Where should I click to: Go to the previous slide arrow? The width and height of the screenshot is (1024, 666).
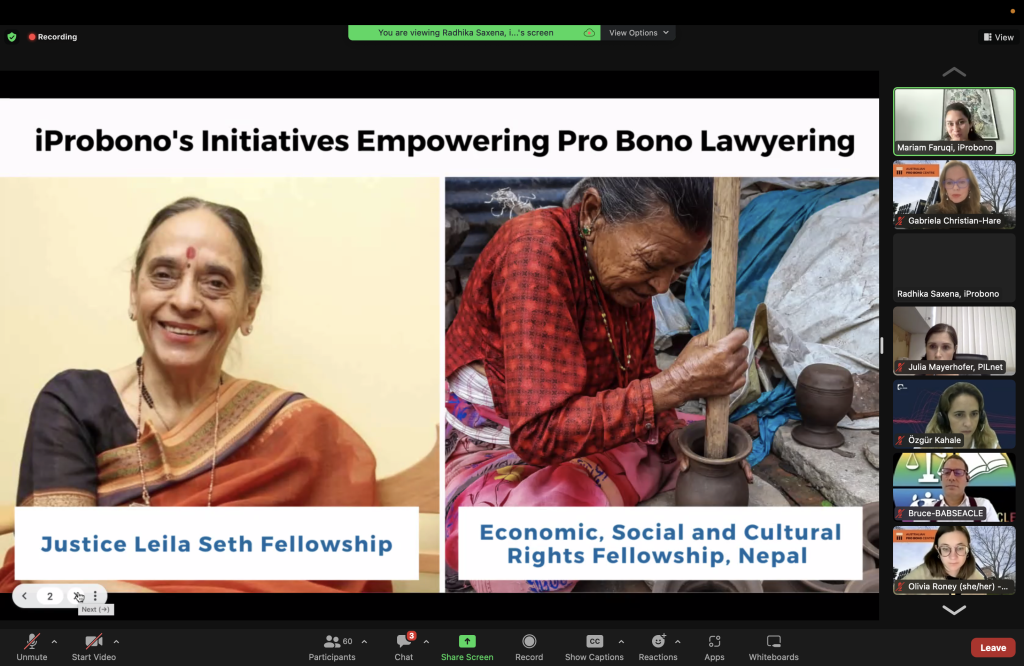tap(25, 596)
